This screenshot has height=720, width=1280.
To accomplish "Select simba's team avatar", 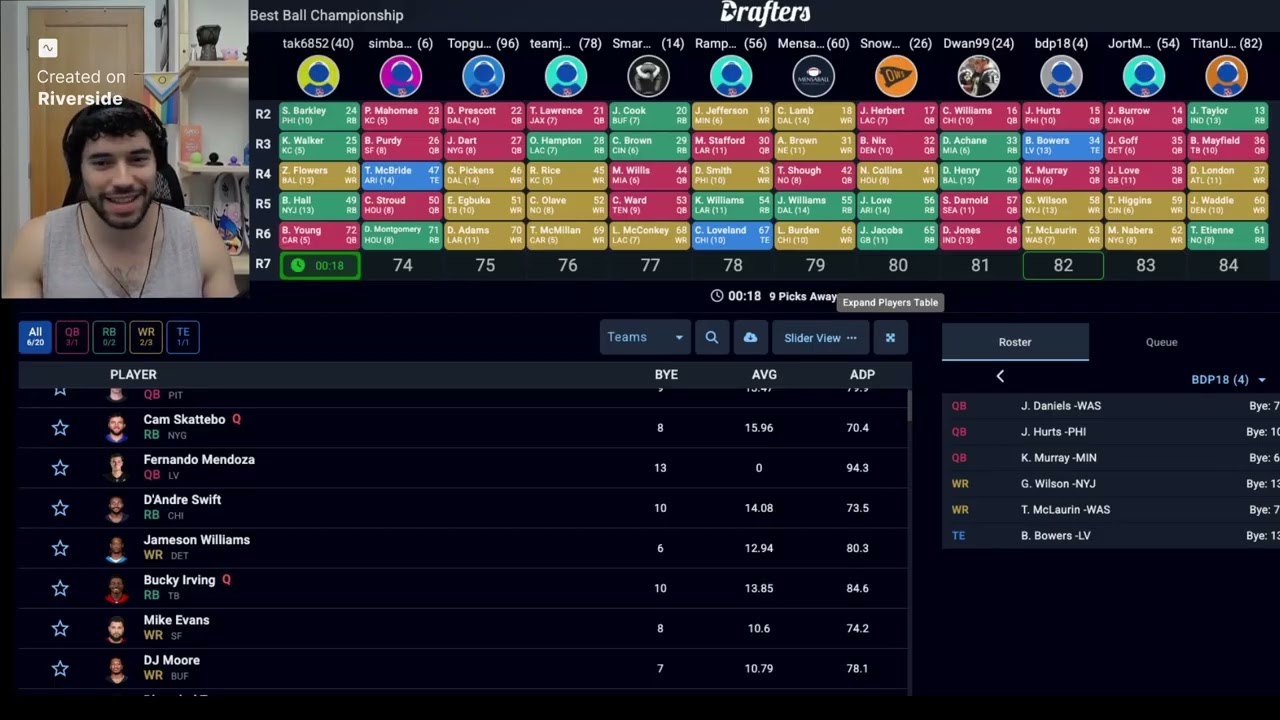I will (400, 76).
